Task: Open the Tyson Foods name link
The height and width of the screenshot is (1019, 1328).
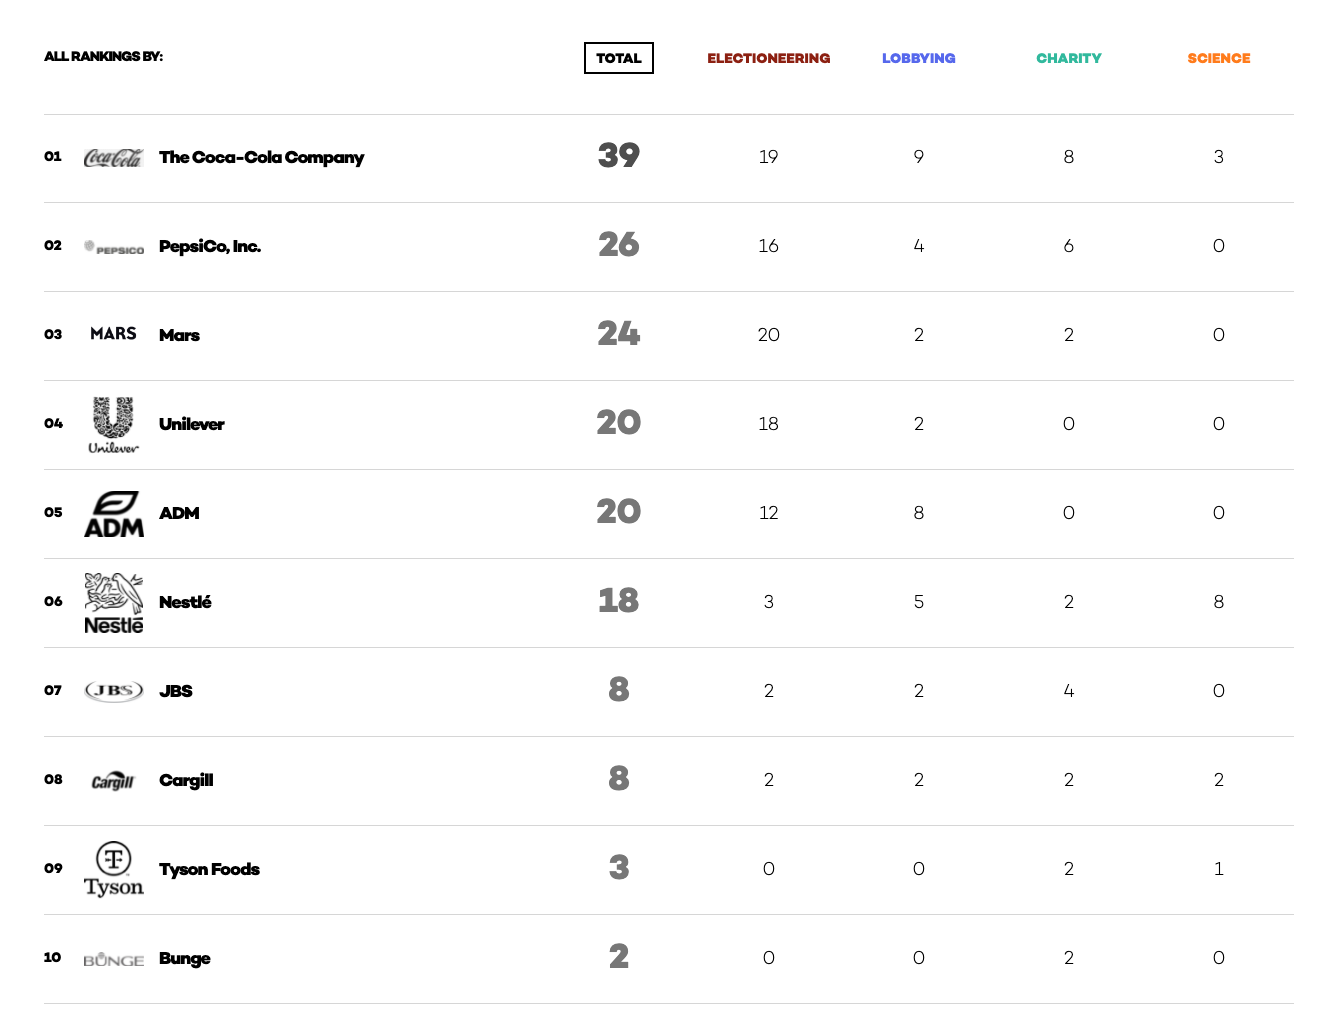Action: [209, 869]
